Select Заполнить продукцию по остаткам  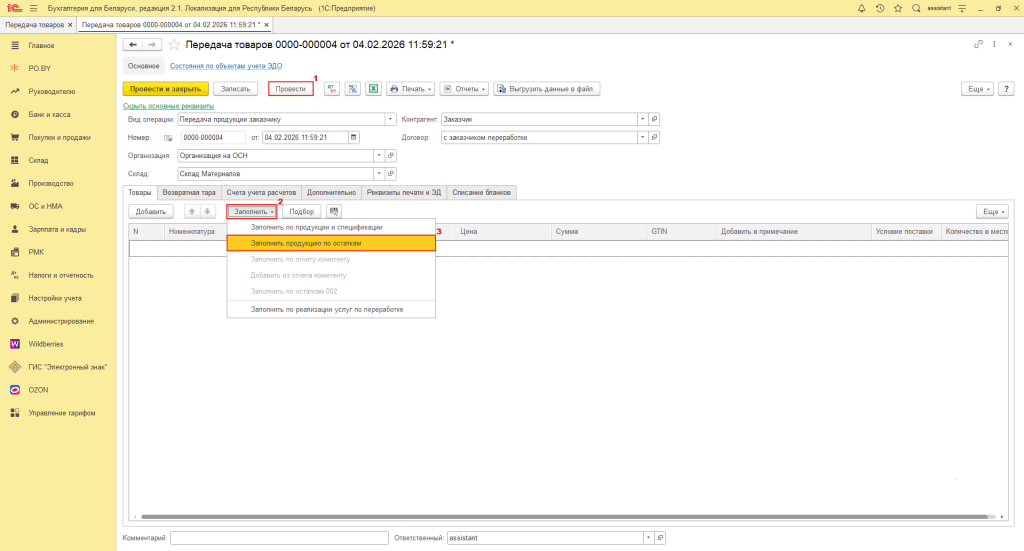pos(331,243)
